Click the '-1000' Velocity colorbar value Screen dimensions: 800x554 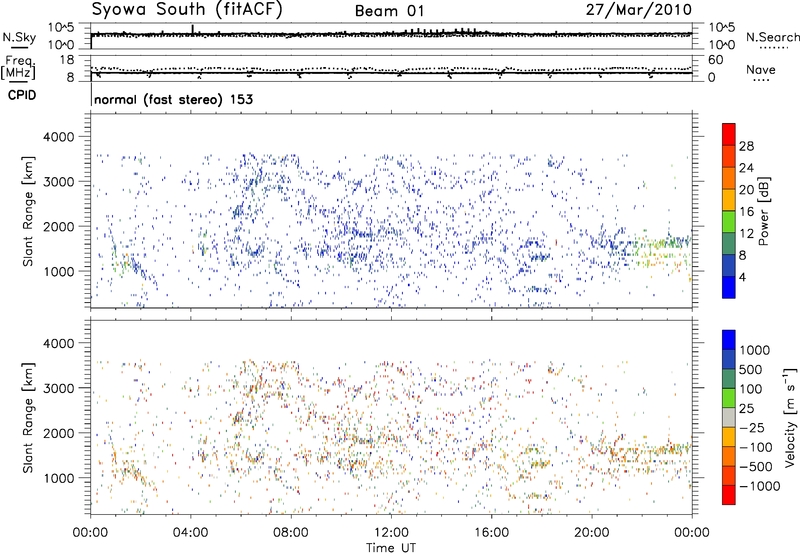pos(759,486)
